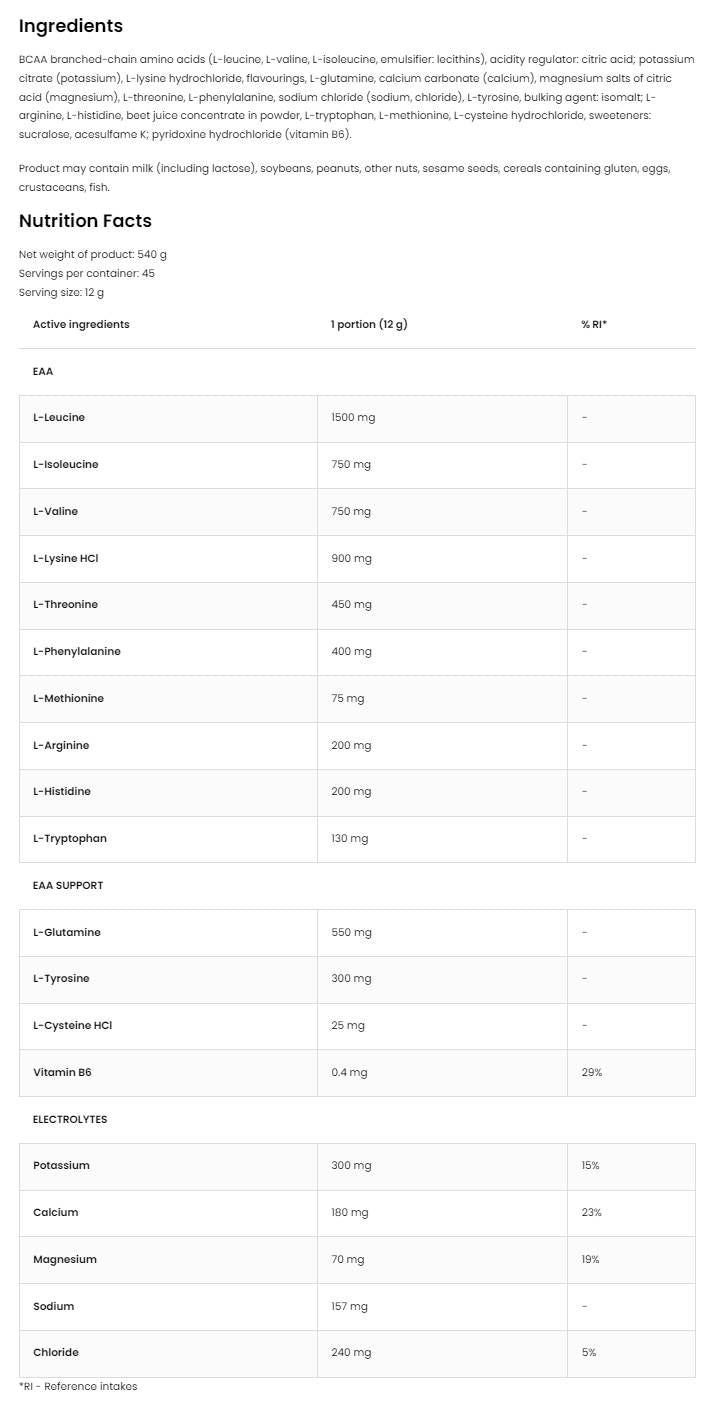
Task: Click the % RI* column header
Action: pyautogui.click(x=594, y=324)
